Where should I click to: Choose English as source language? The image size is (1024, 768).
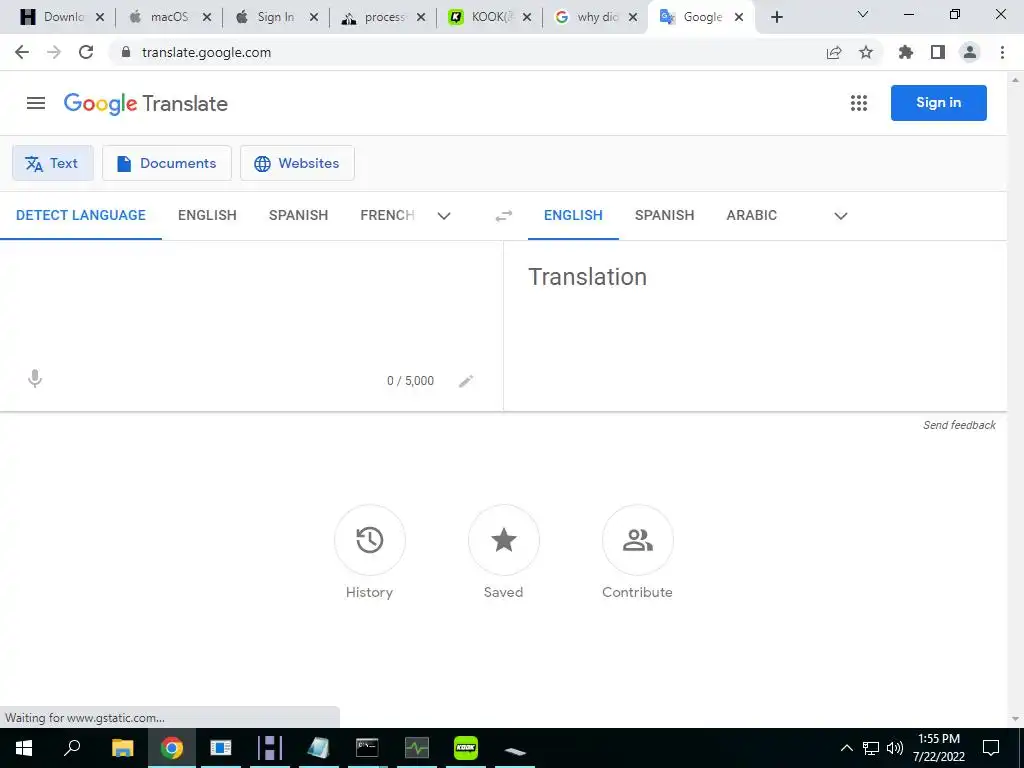click(x=207, y=216)
